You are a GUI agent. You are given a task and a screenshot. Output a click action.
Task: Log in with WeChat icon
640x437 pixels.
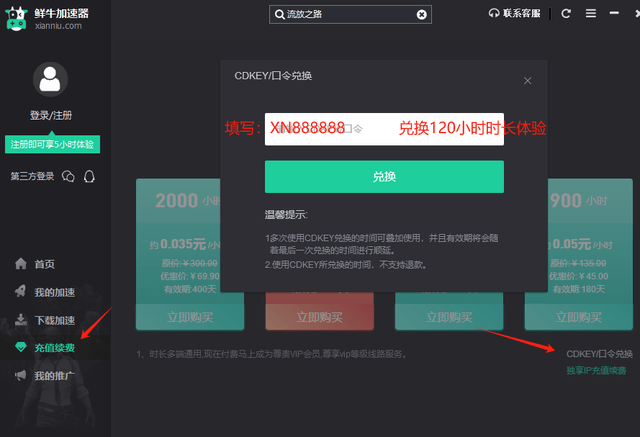pos(68,177)
